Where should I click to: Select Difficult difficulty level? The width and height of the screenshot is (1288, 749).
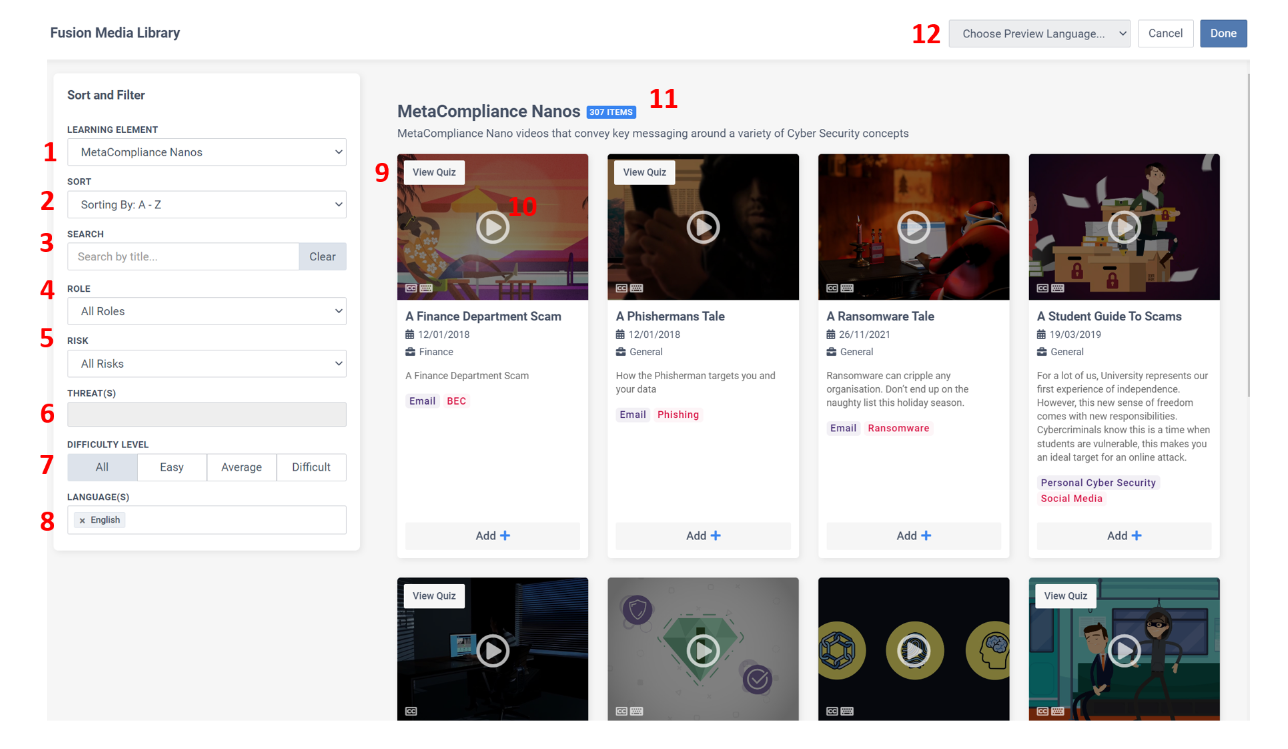coord(311,467)
